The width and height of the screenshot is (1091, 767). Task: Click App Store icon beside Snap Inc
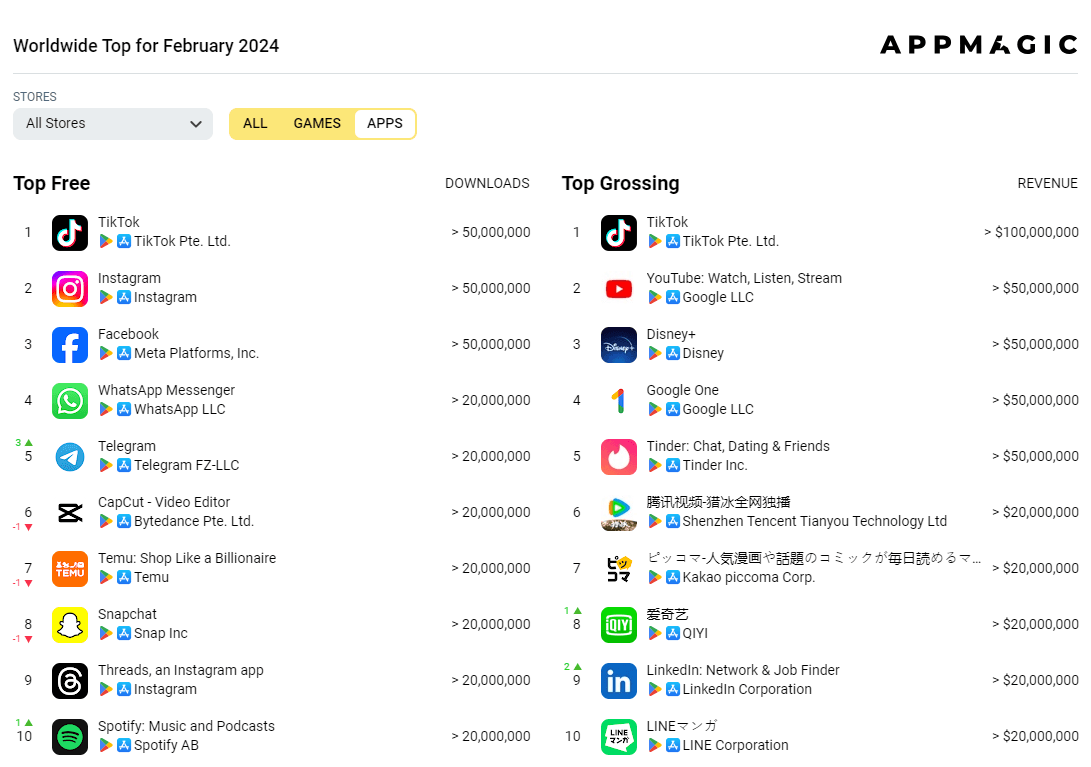(124, 633)
